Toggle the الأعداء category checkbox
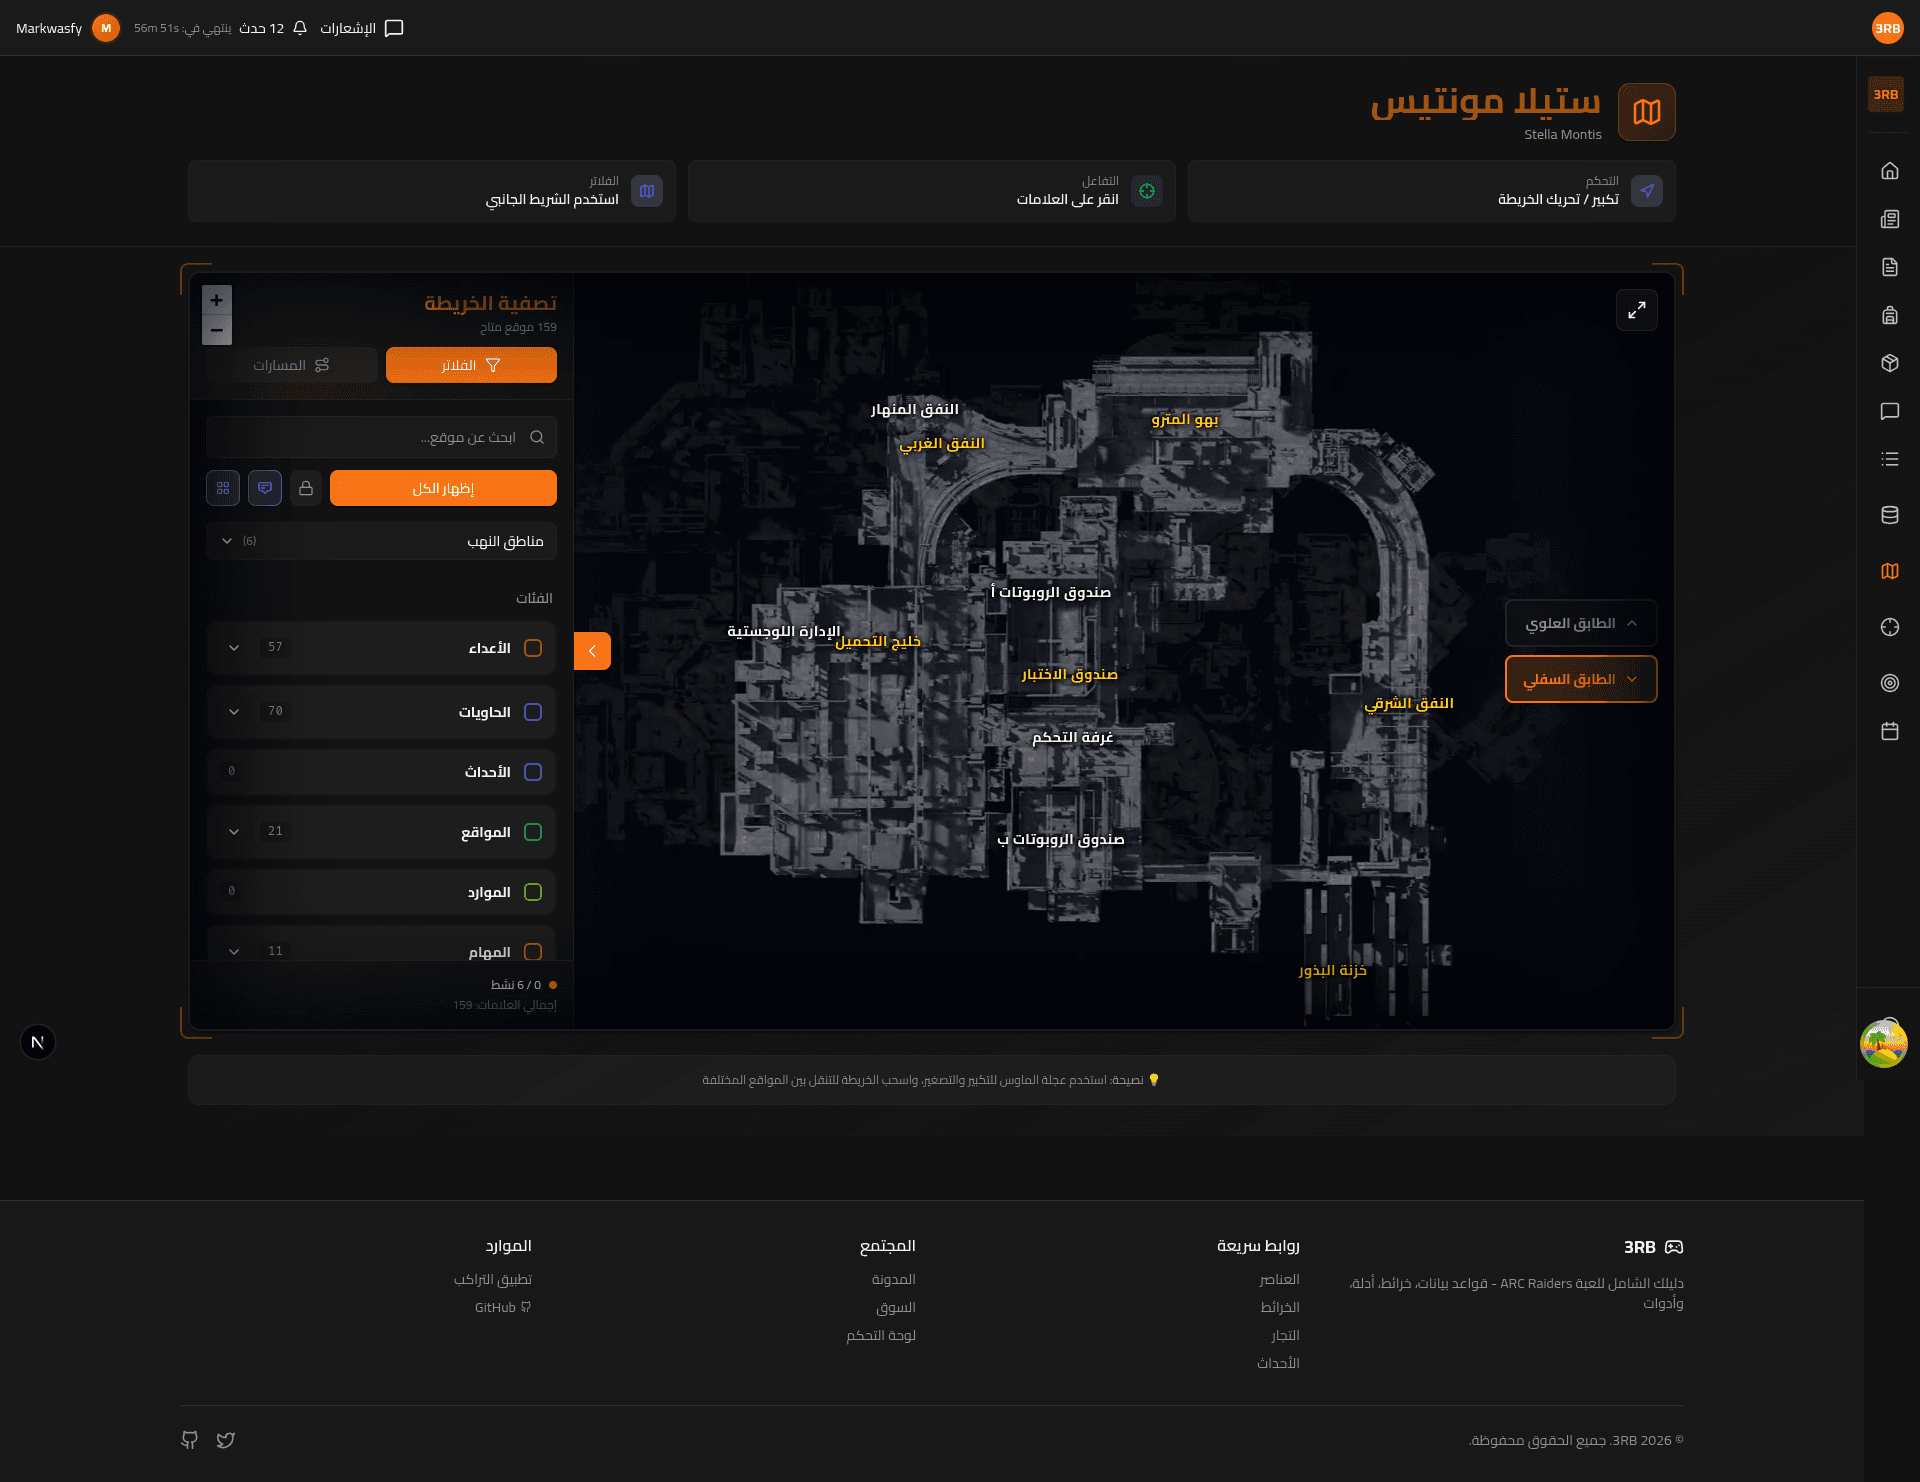 533,648
